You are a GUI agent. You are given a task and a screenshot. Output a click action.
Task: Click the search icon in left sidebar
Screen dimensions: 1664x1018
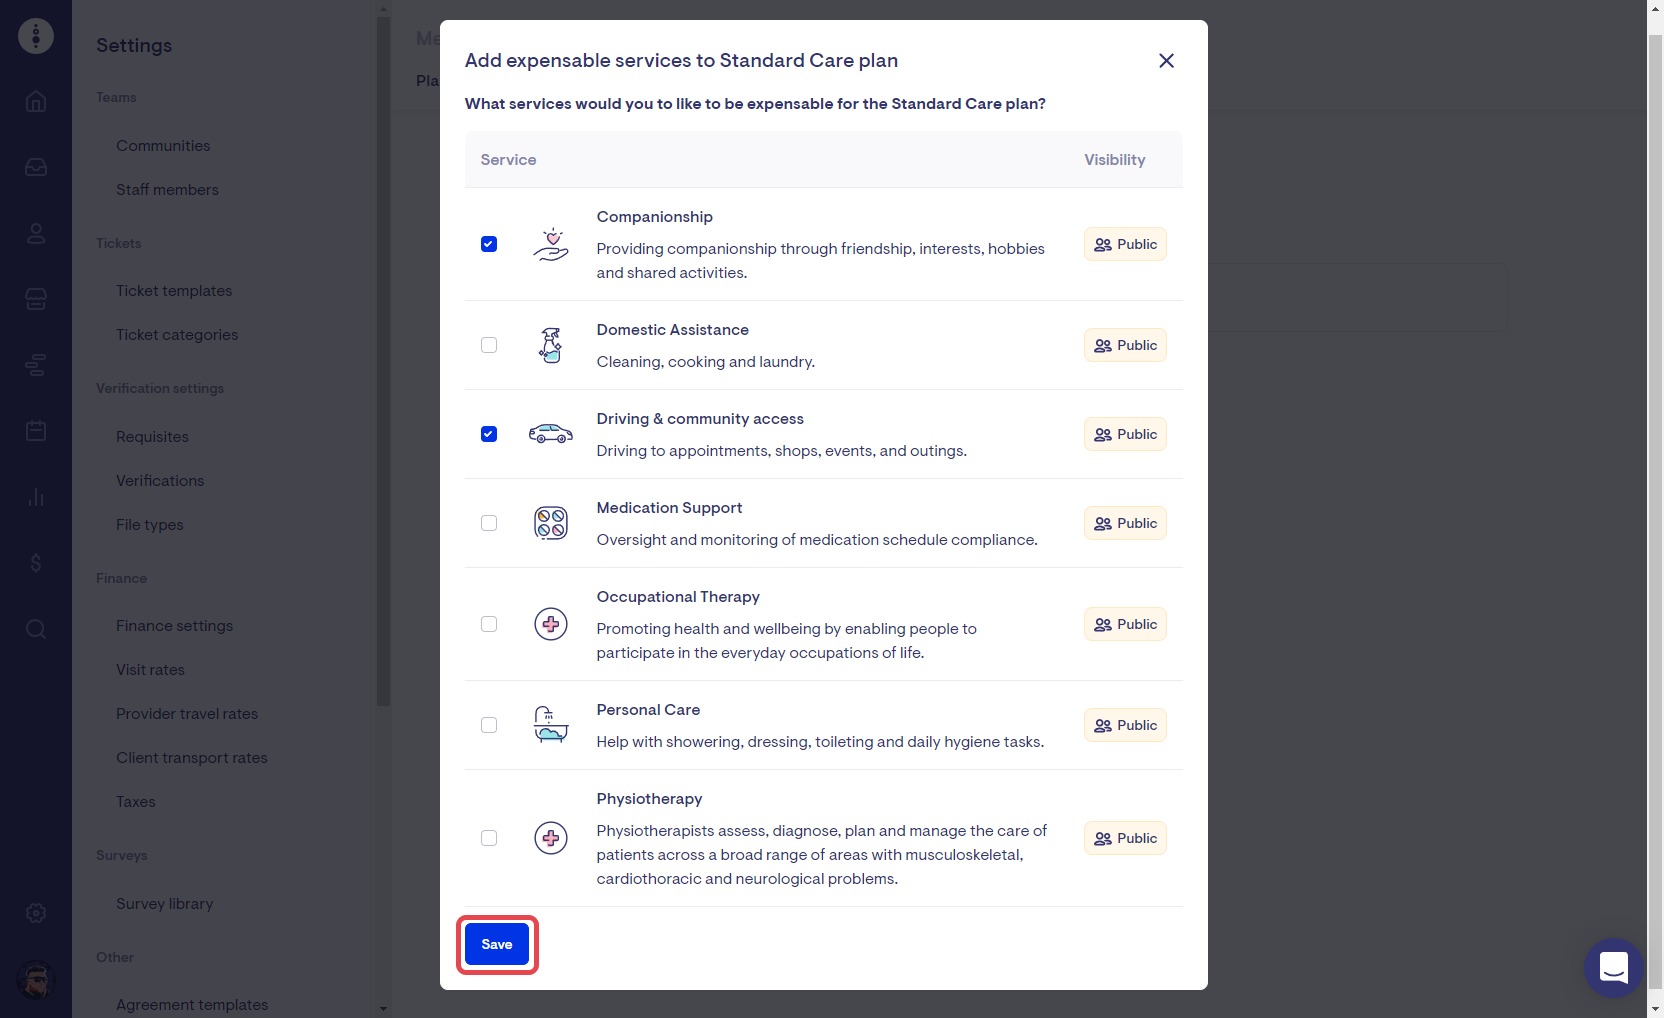coord(36,629)
